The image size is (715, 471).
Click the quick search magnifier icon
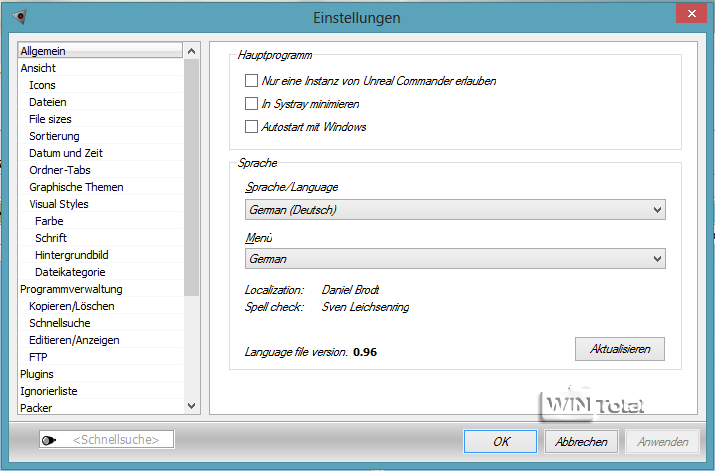coord(49,440)
